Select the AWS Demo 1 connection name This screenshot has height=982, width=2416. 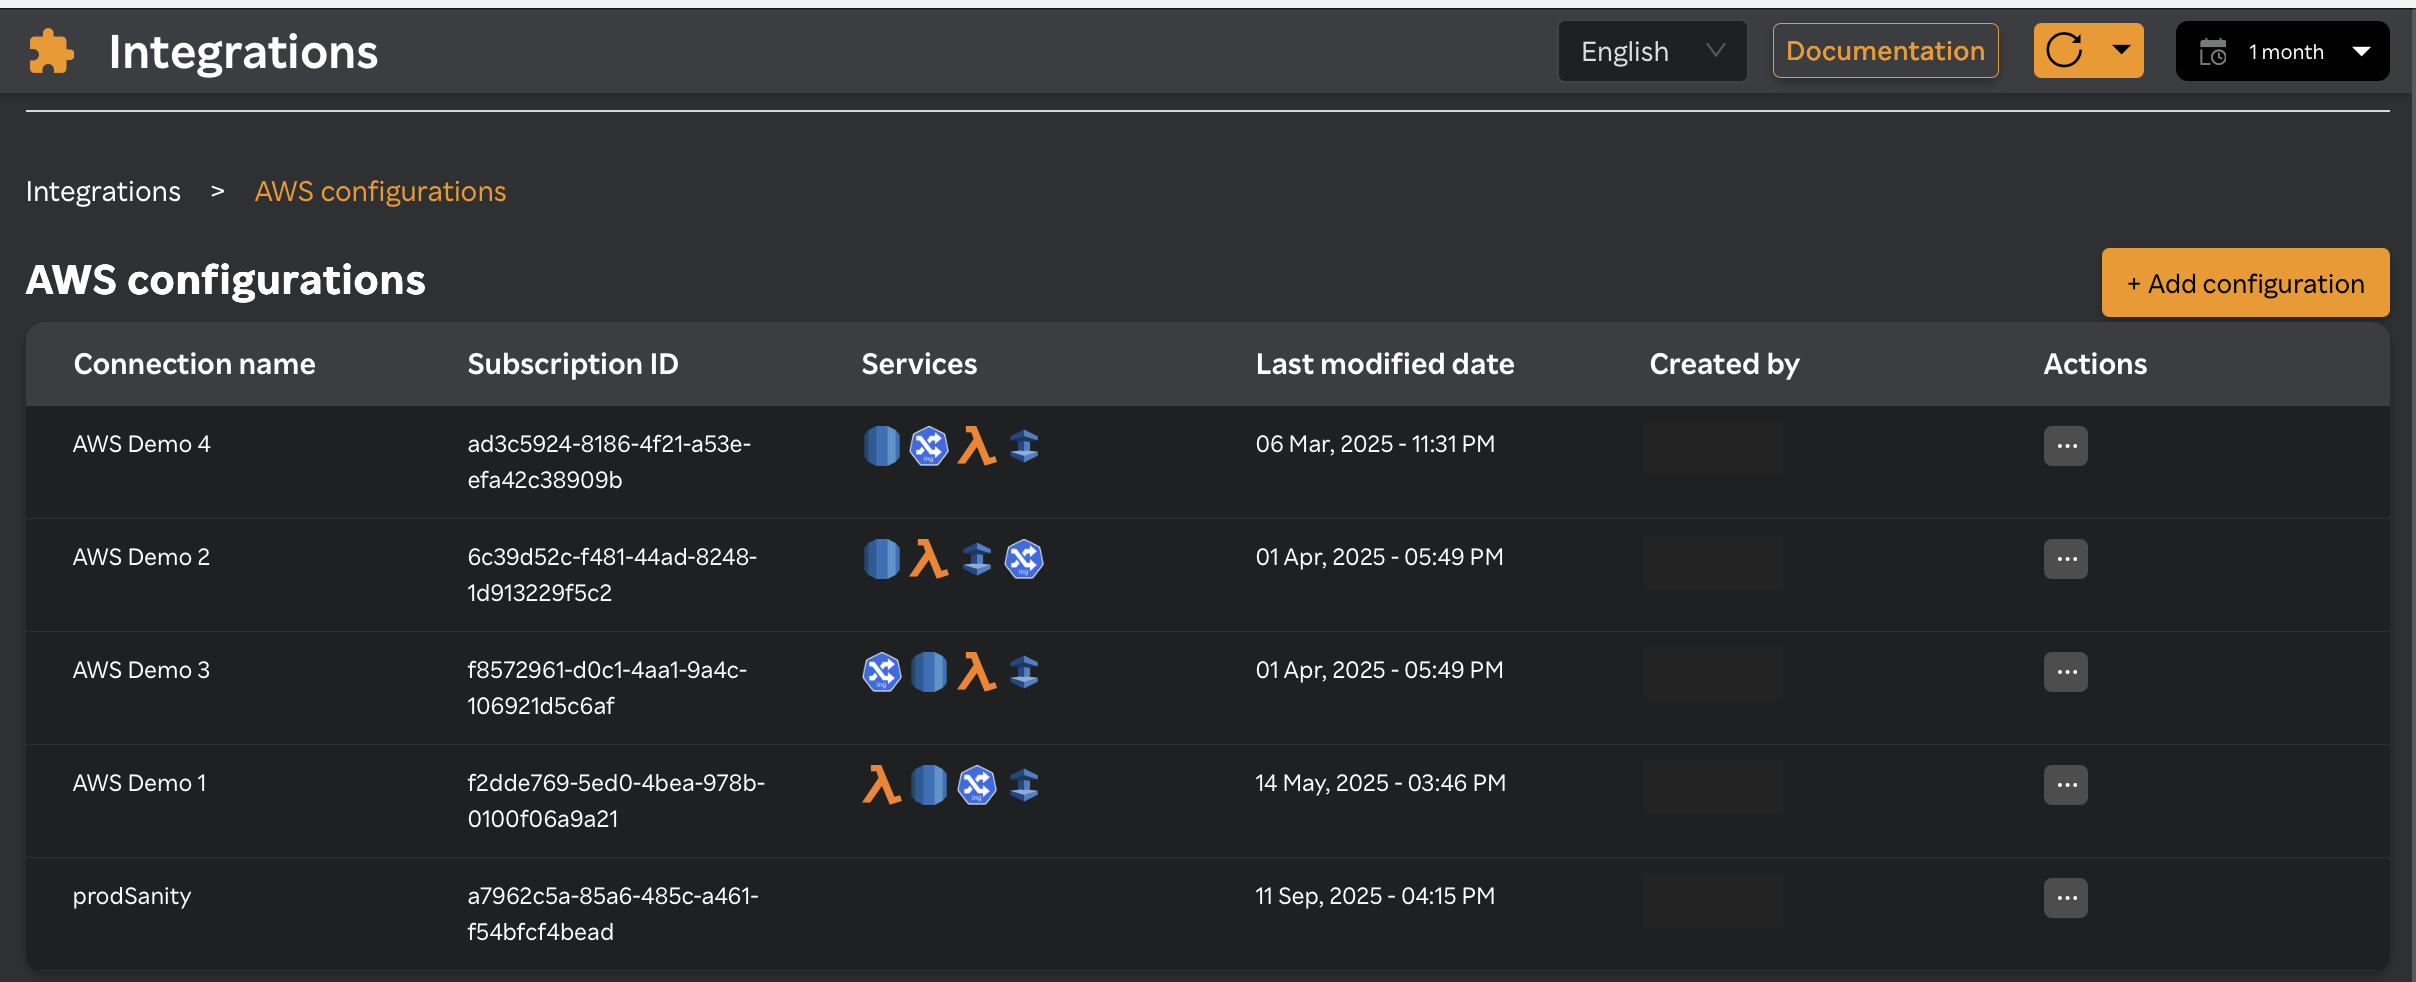click(139, 783)
